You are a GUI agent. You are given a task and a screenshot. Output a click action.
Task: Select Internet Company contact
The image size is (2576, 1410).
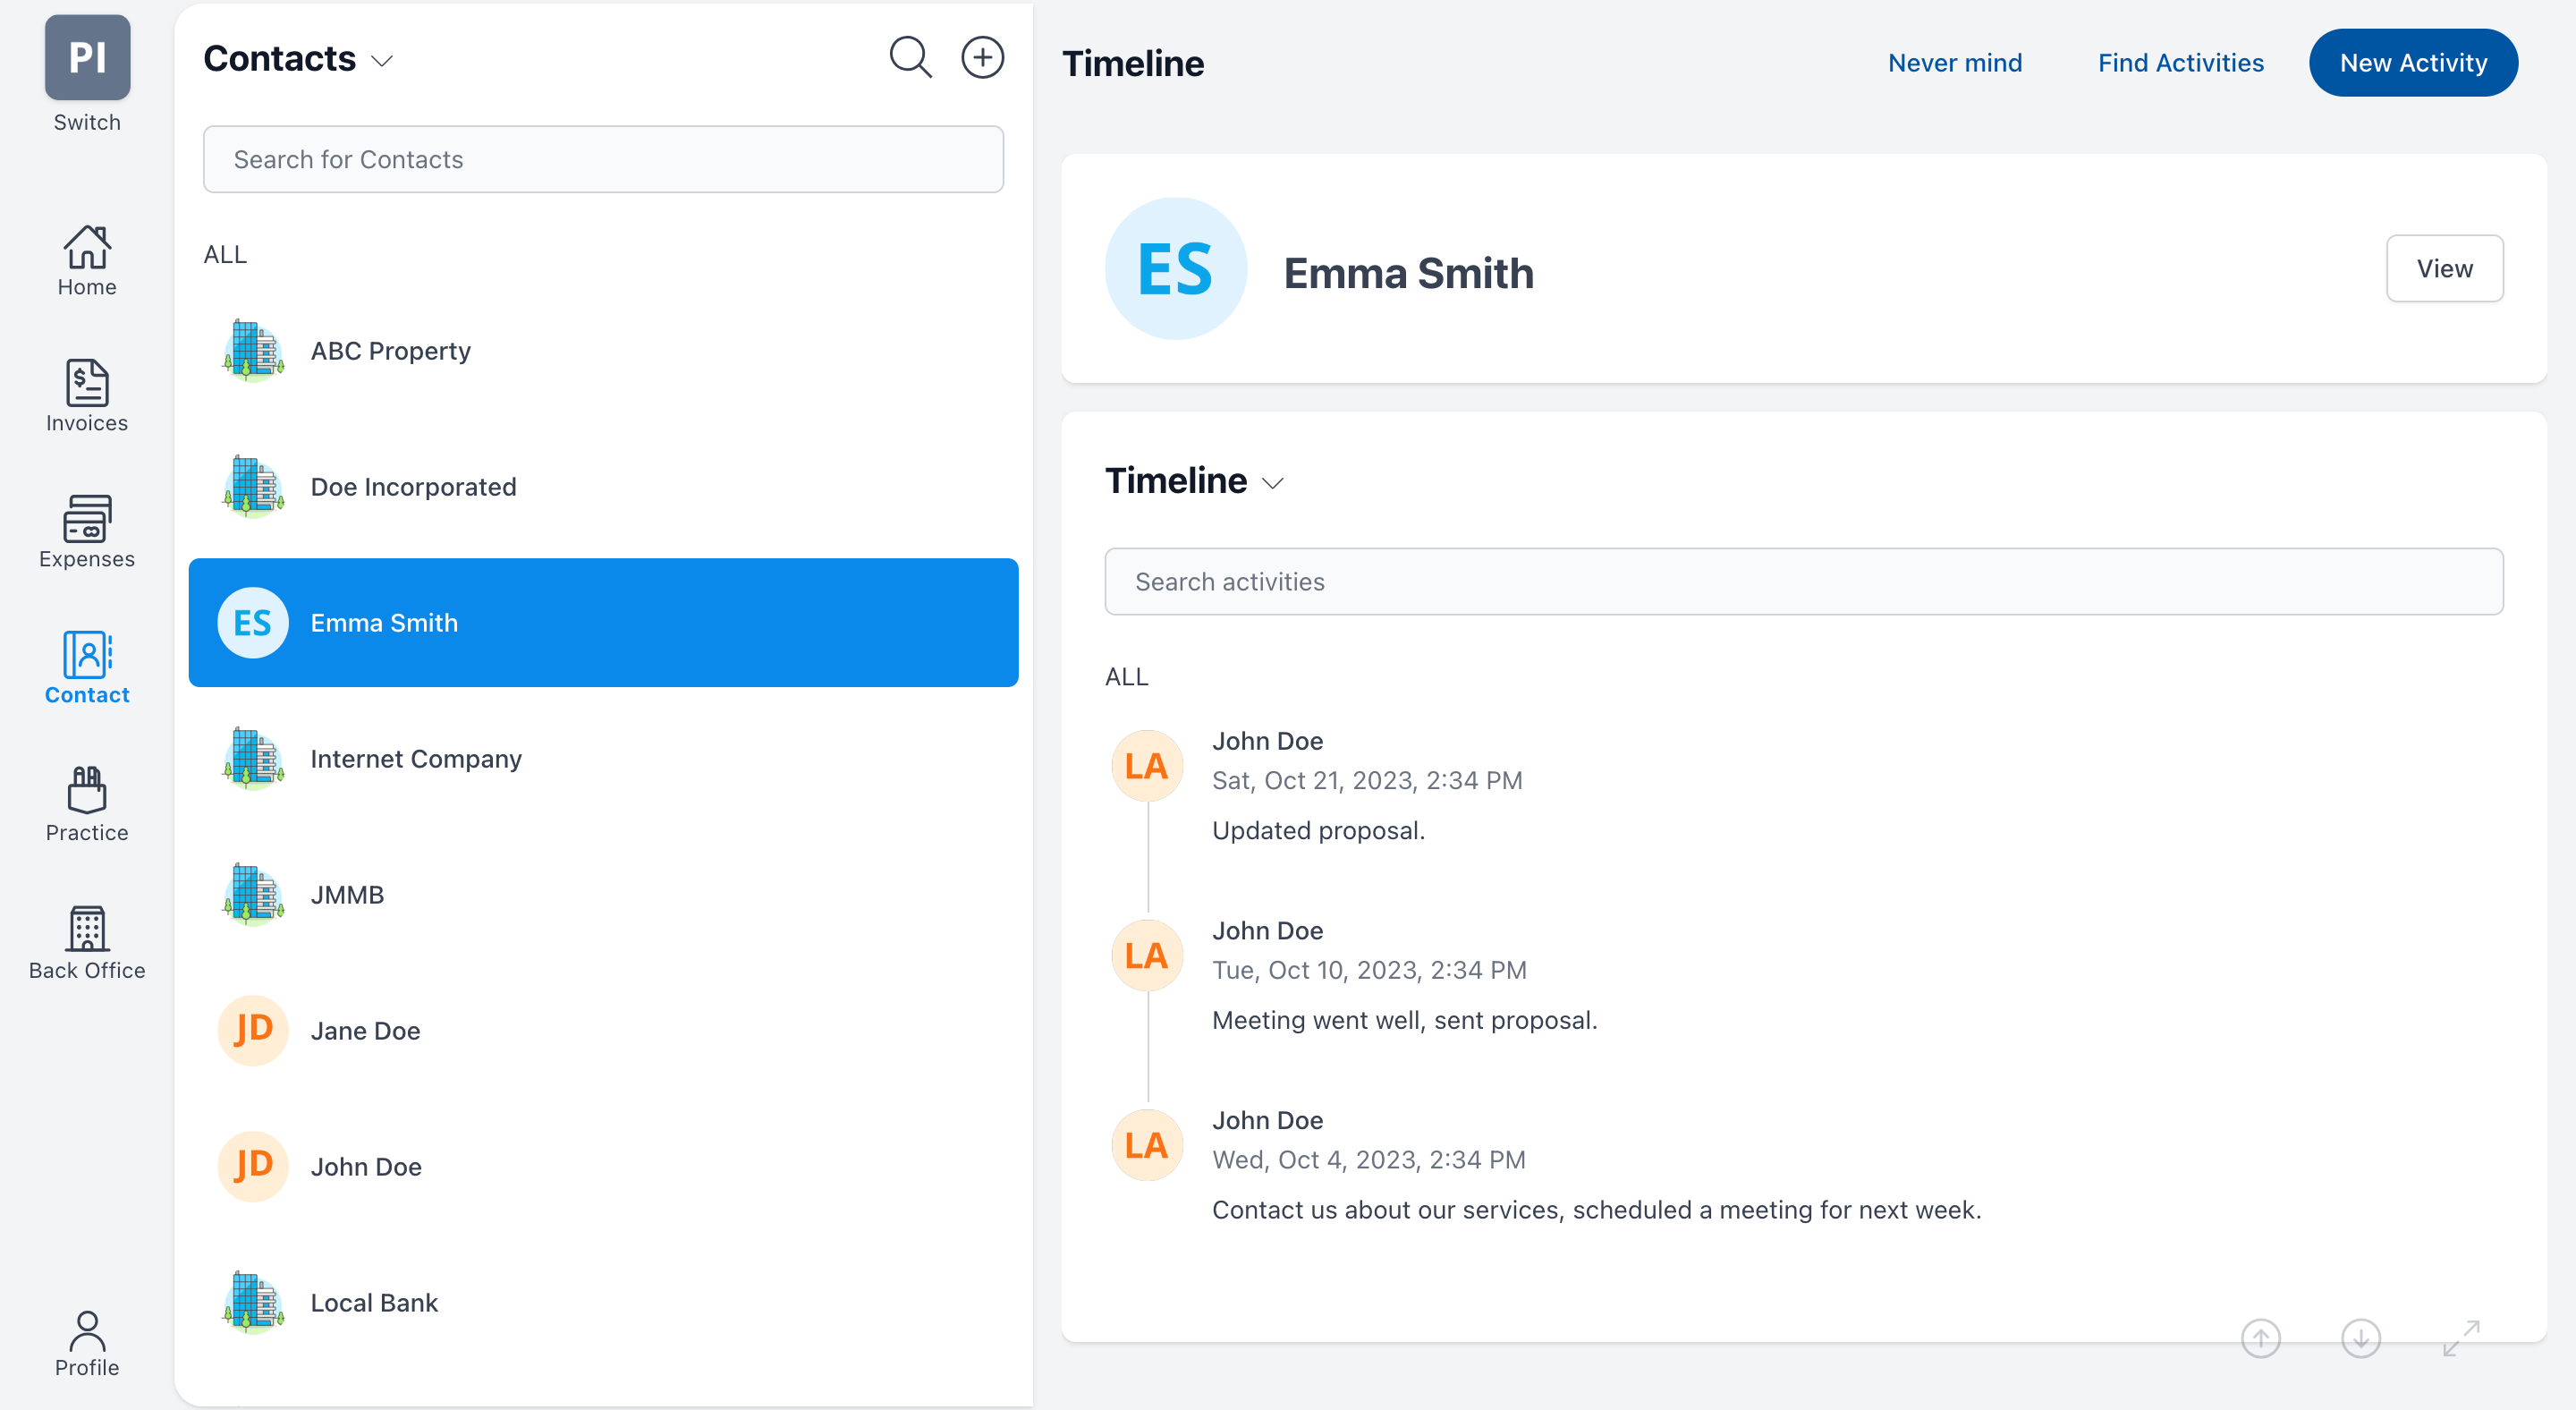pos(415,758)
